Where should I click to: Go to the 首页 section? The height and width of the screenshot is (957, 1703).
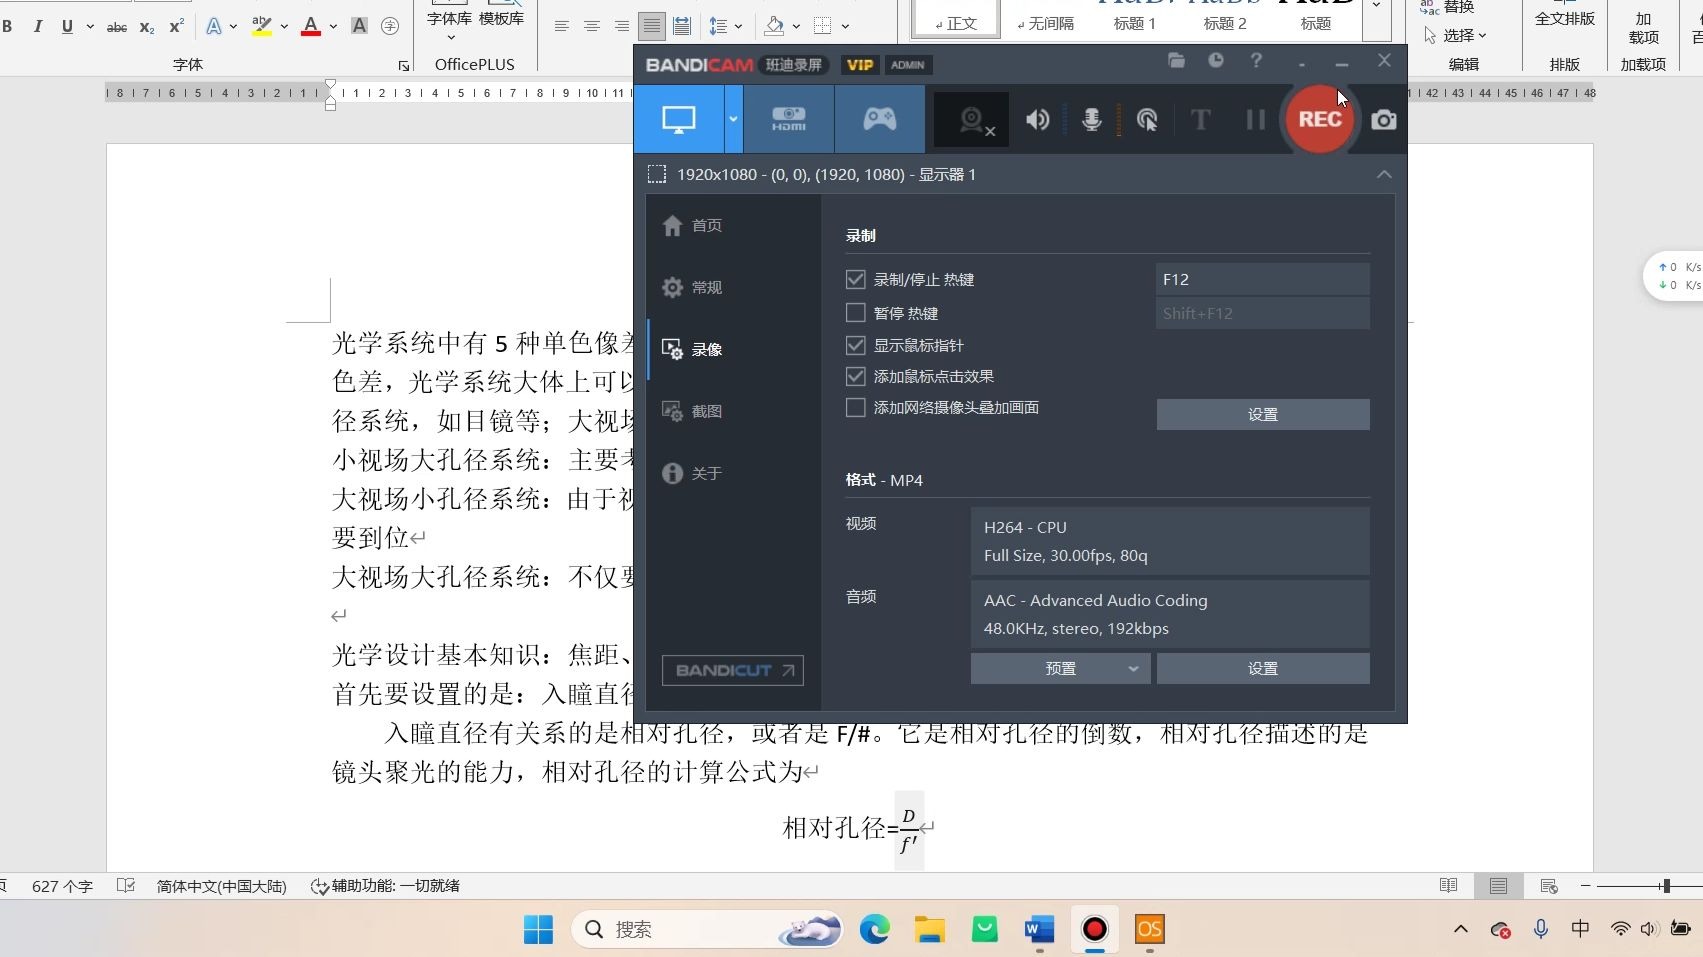(706, 226)
